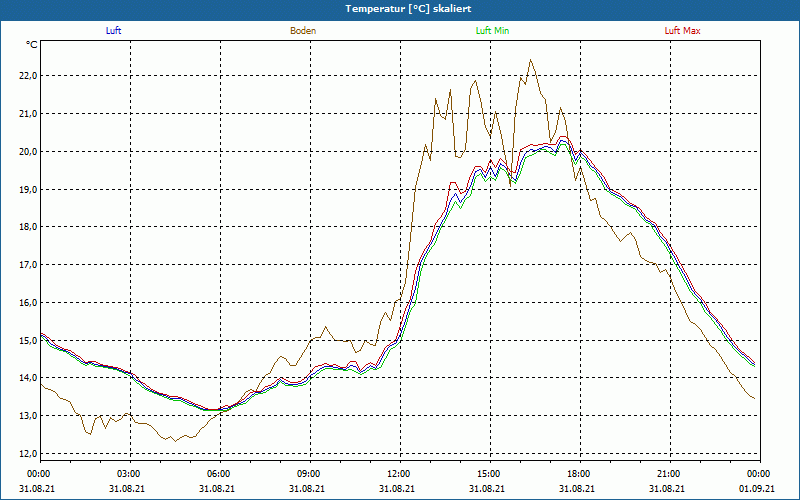Click the Boden curve's highest peak above 22,0
Image resolution: width=800 pixels, height=500 pixels.
(531, 60)
